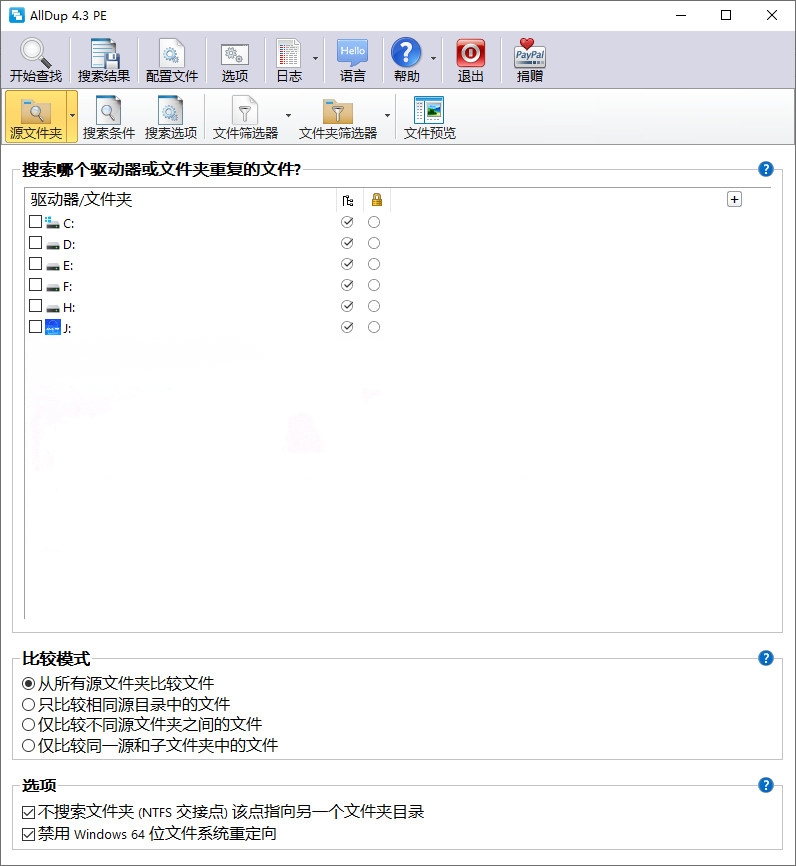
Task: Select the C: drive icon
Action: pyautogui.click(x=52, y=223)
